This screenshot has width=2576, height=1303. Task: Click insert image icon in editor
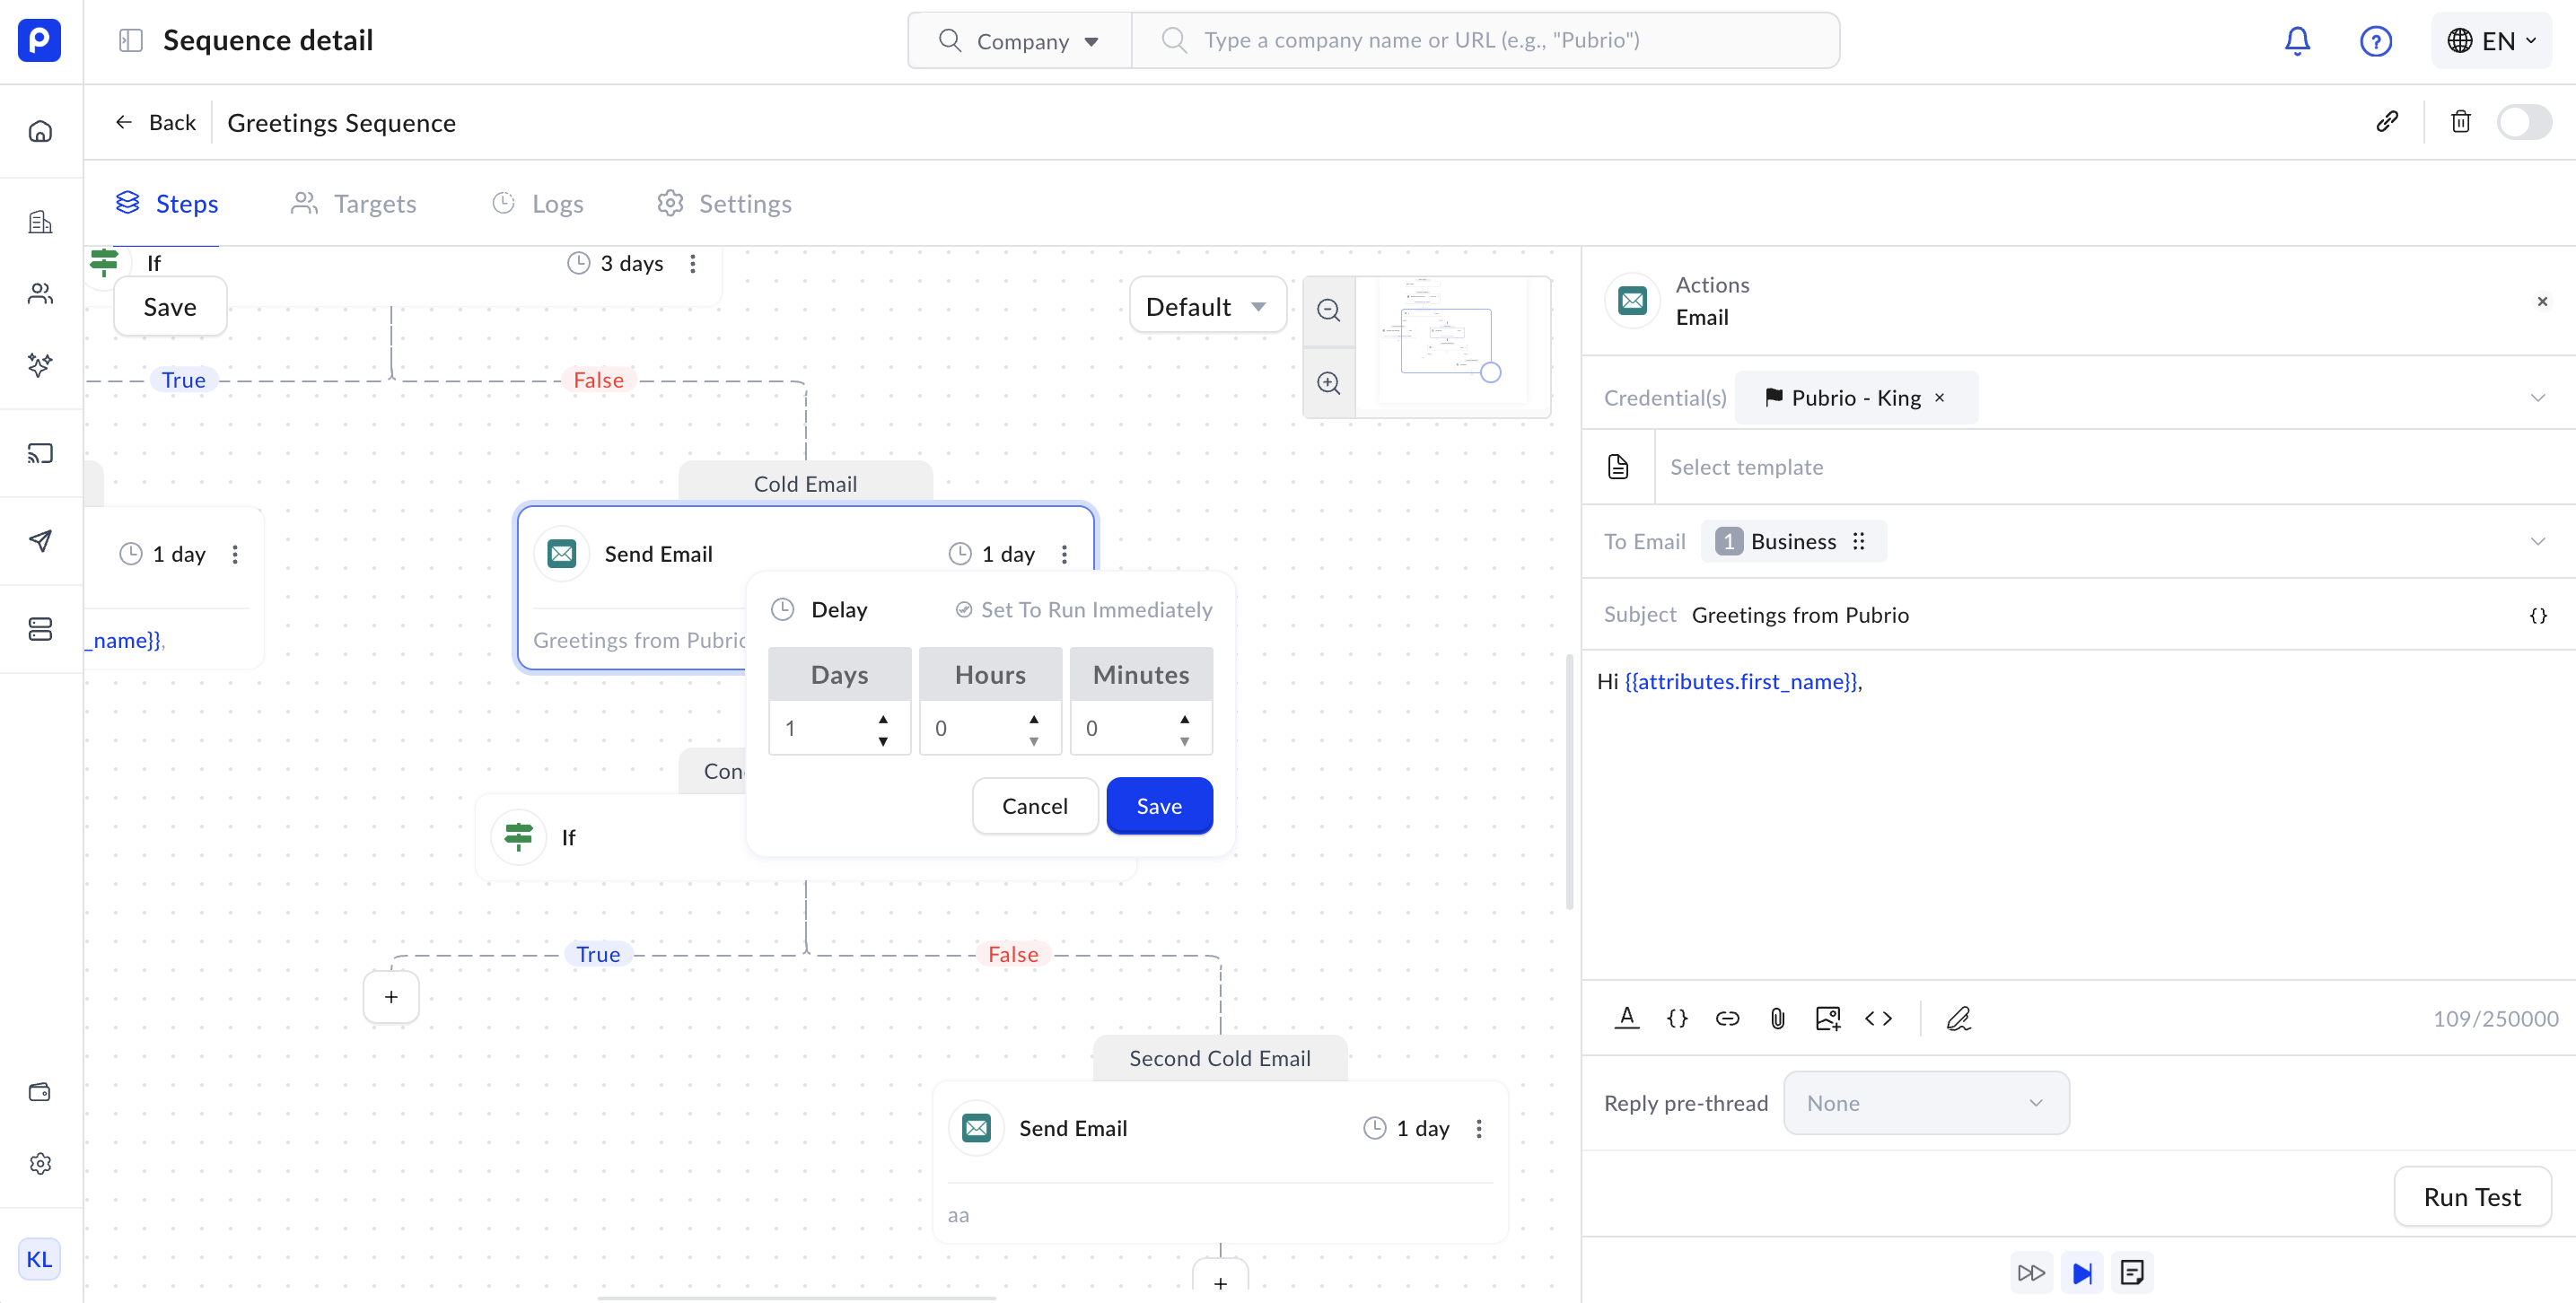pos(1827,1018)
